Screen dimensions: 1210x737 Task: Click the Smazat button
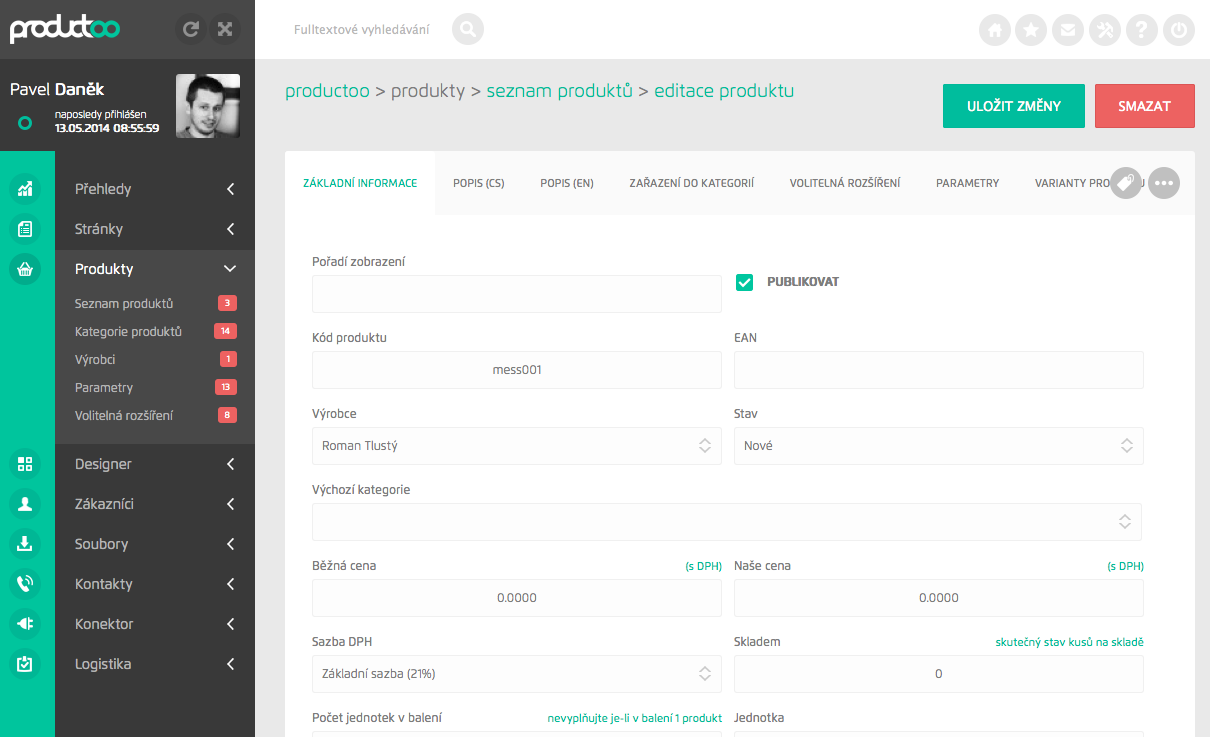[x=1145, y=106]
